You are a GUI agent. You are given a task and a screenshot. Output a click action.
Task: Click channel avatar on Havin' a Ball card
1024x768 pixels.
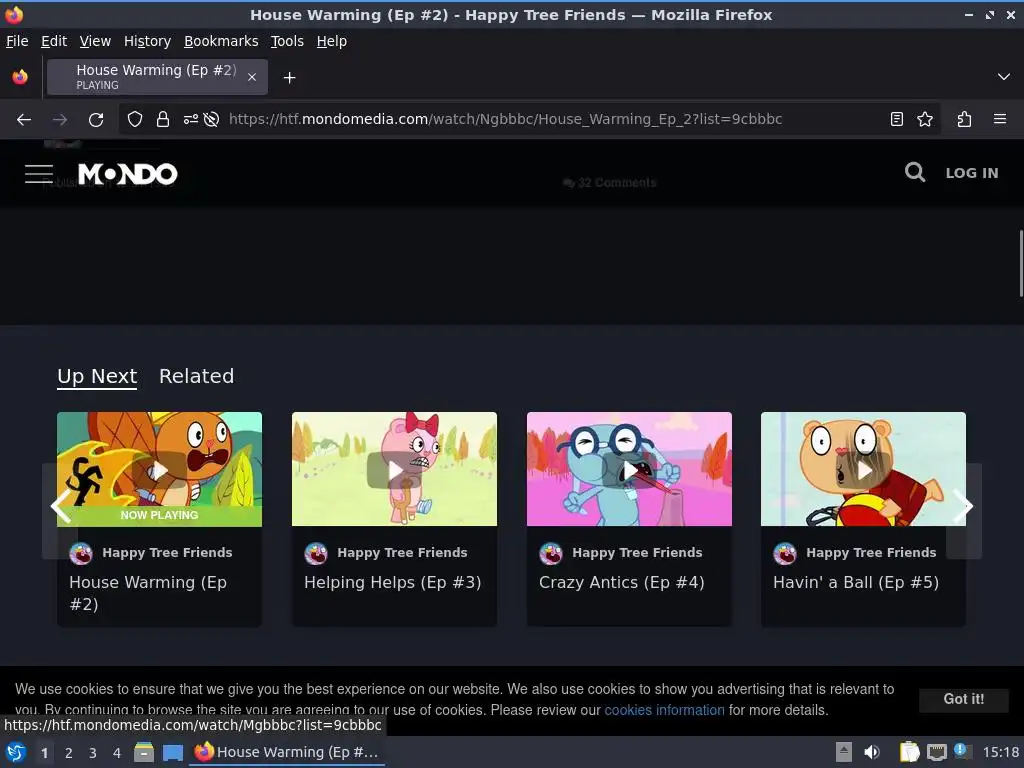coord(785,554)
